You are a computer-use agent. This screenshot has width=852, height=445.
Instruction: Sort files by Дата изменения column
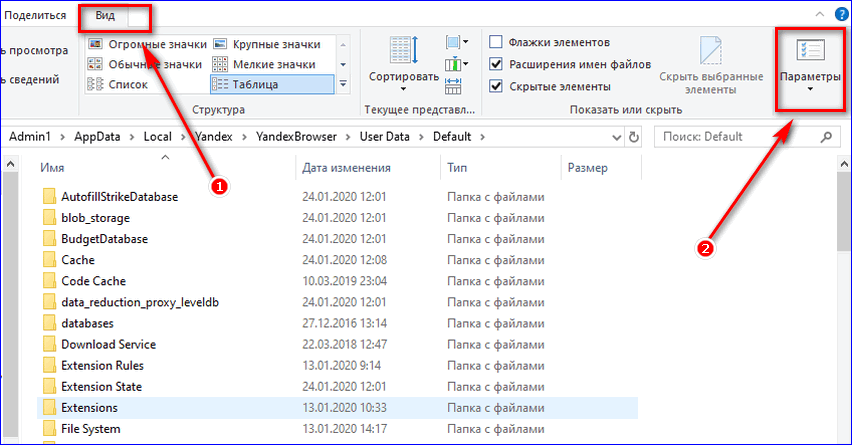(346, 168)
